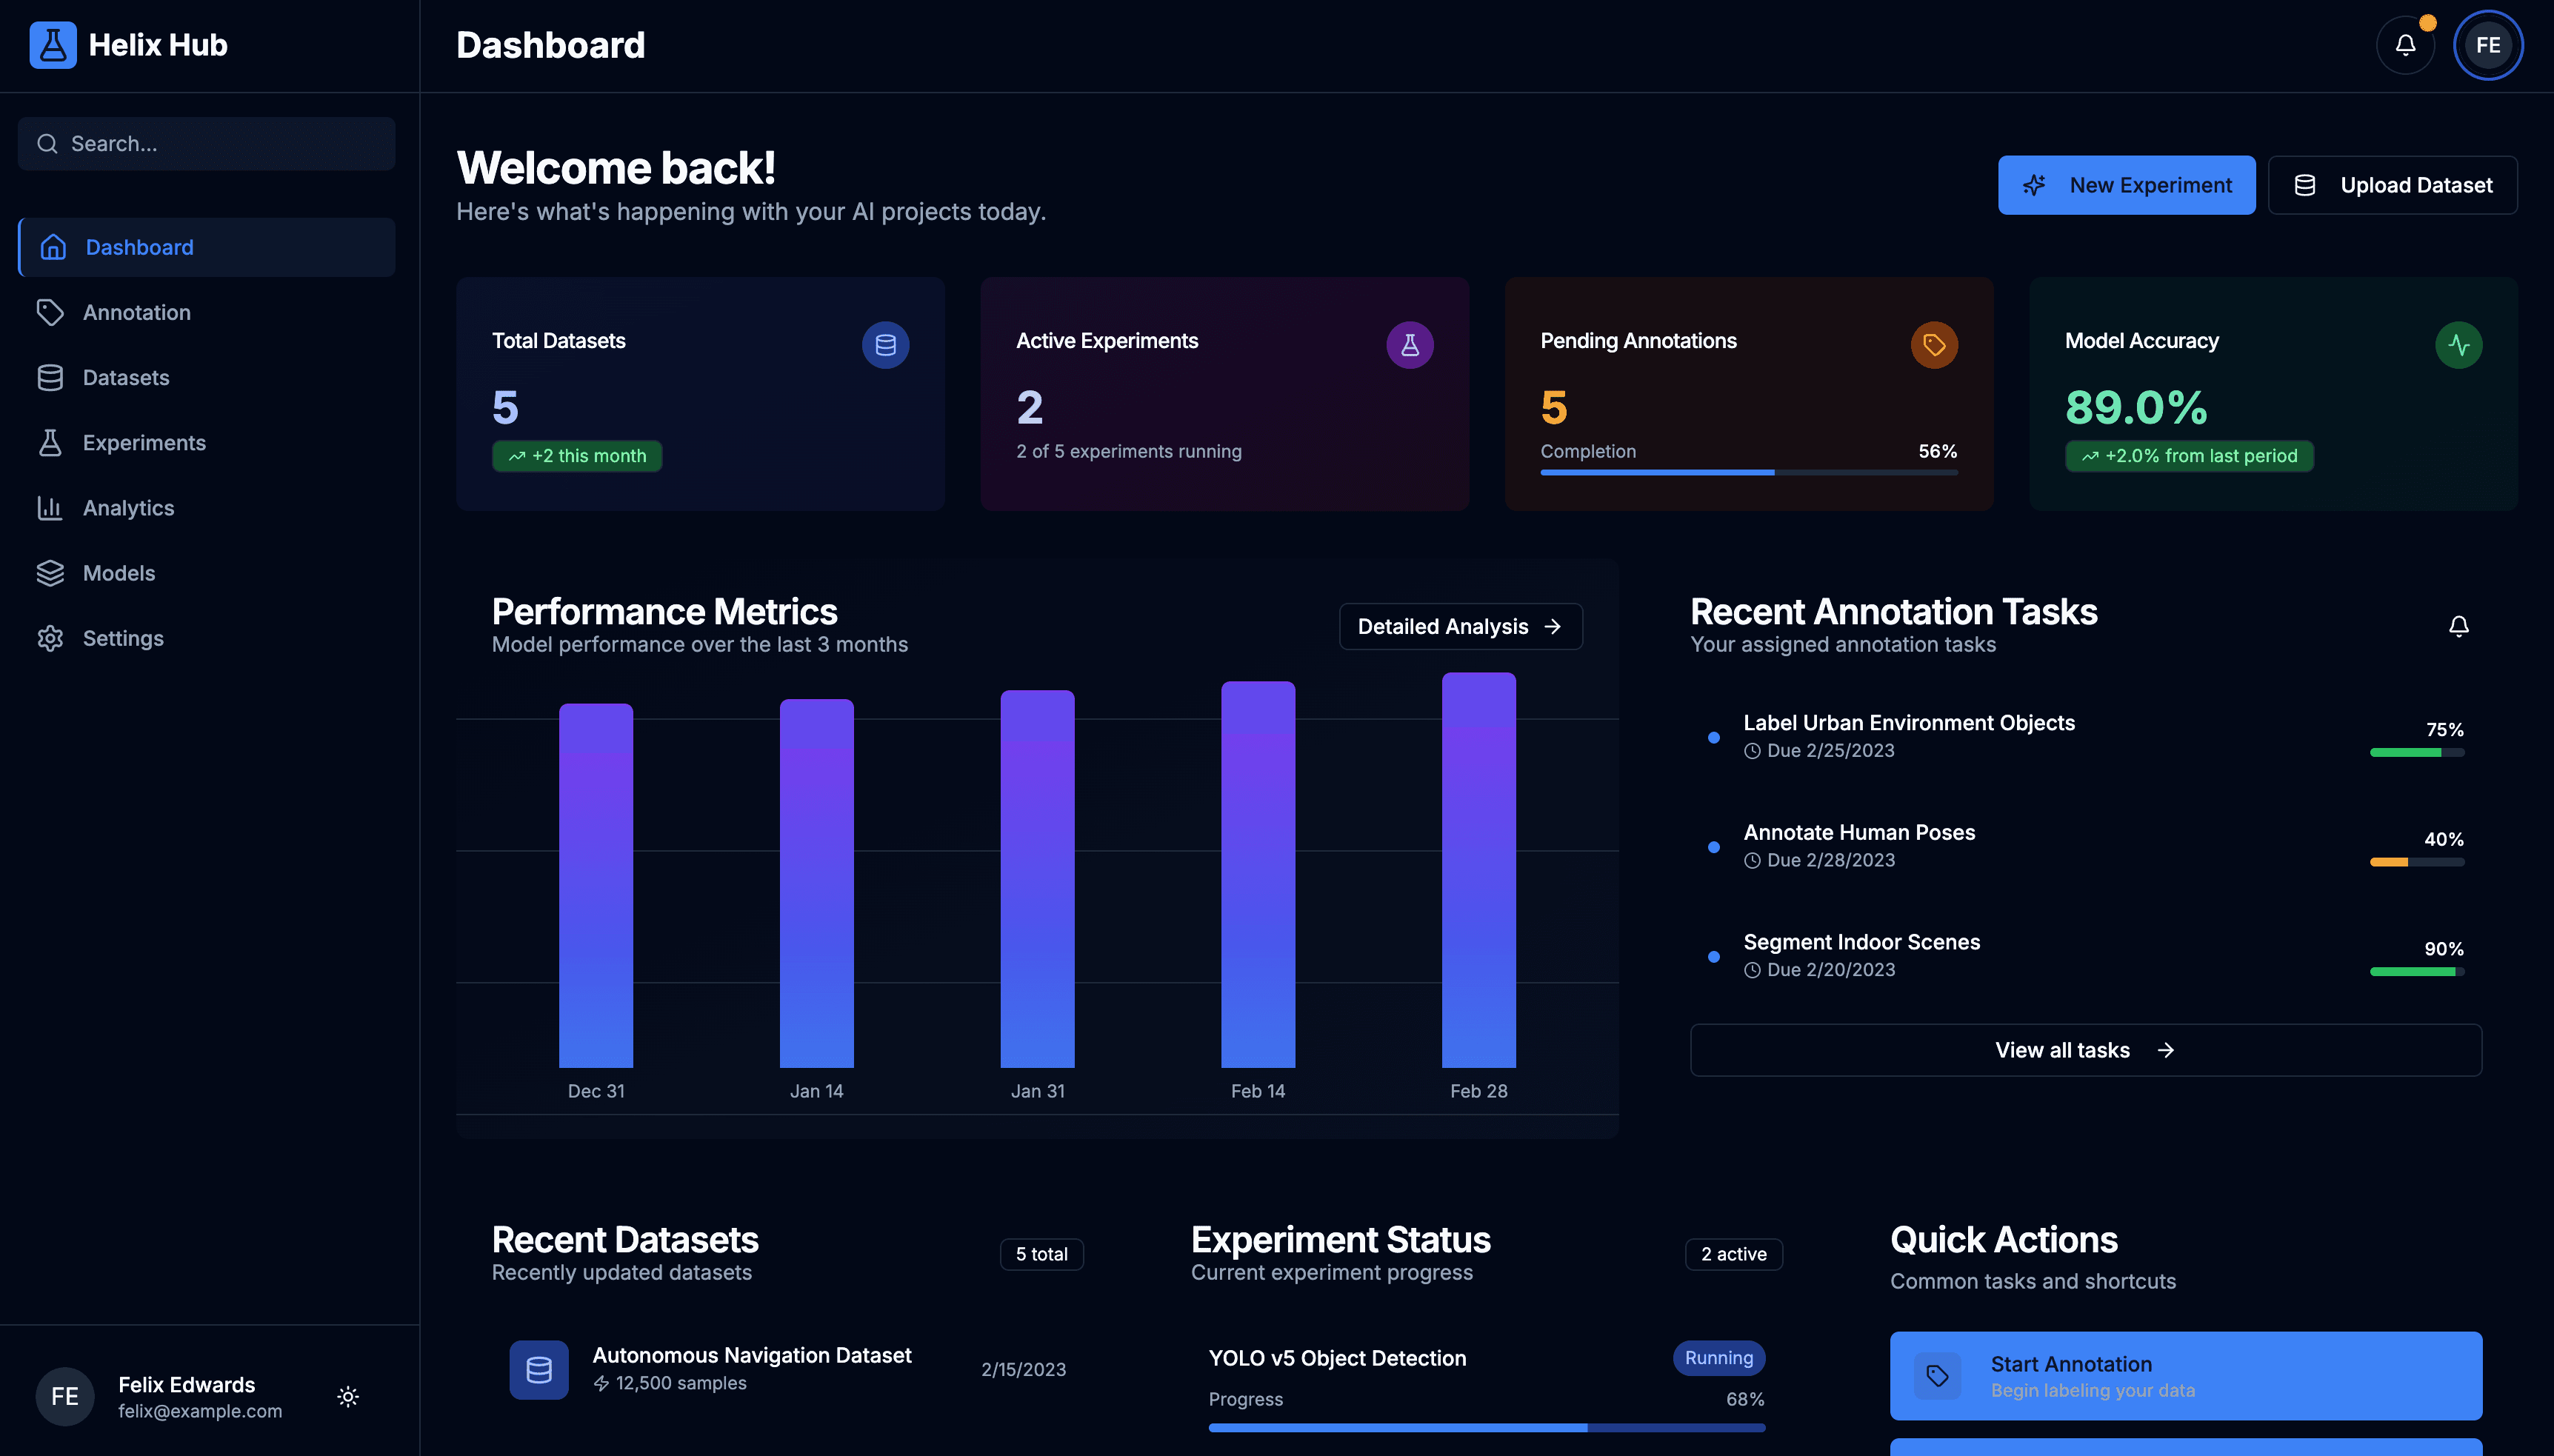Open the notifications bell icon
The height and width of the screenshot is (1456, 2554).
click(2405, 44)
